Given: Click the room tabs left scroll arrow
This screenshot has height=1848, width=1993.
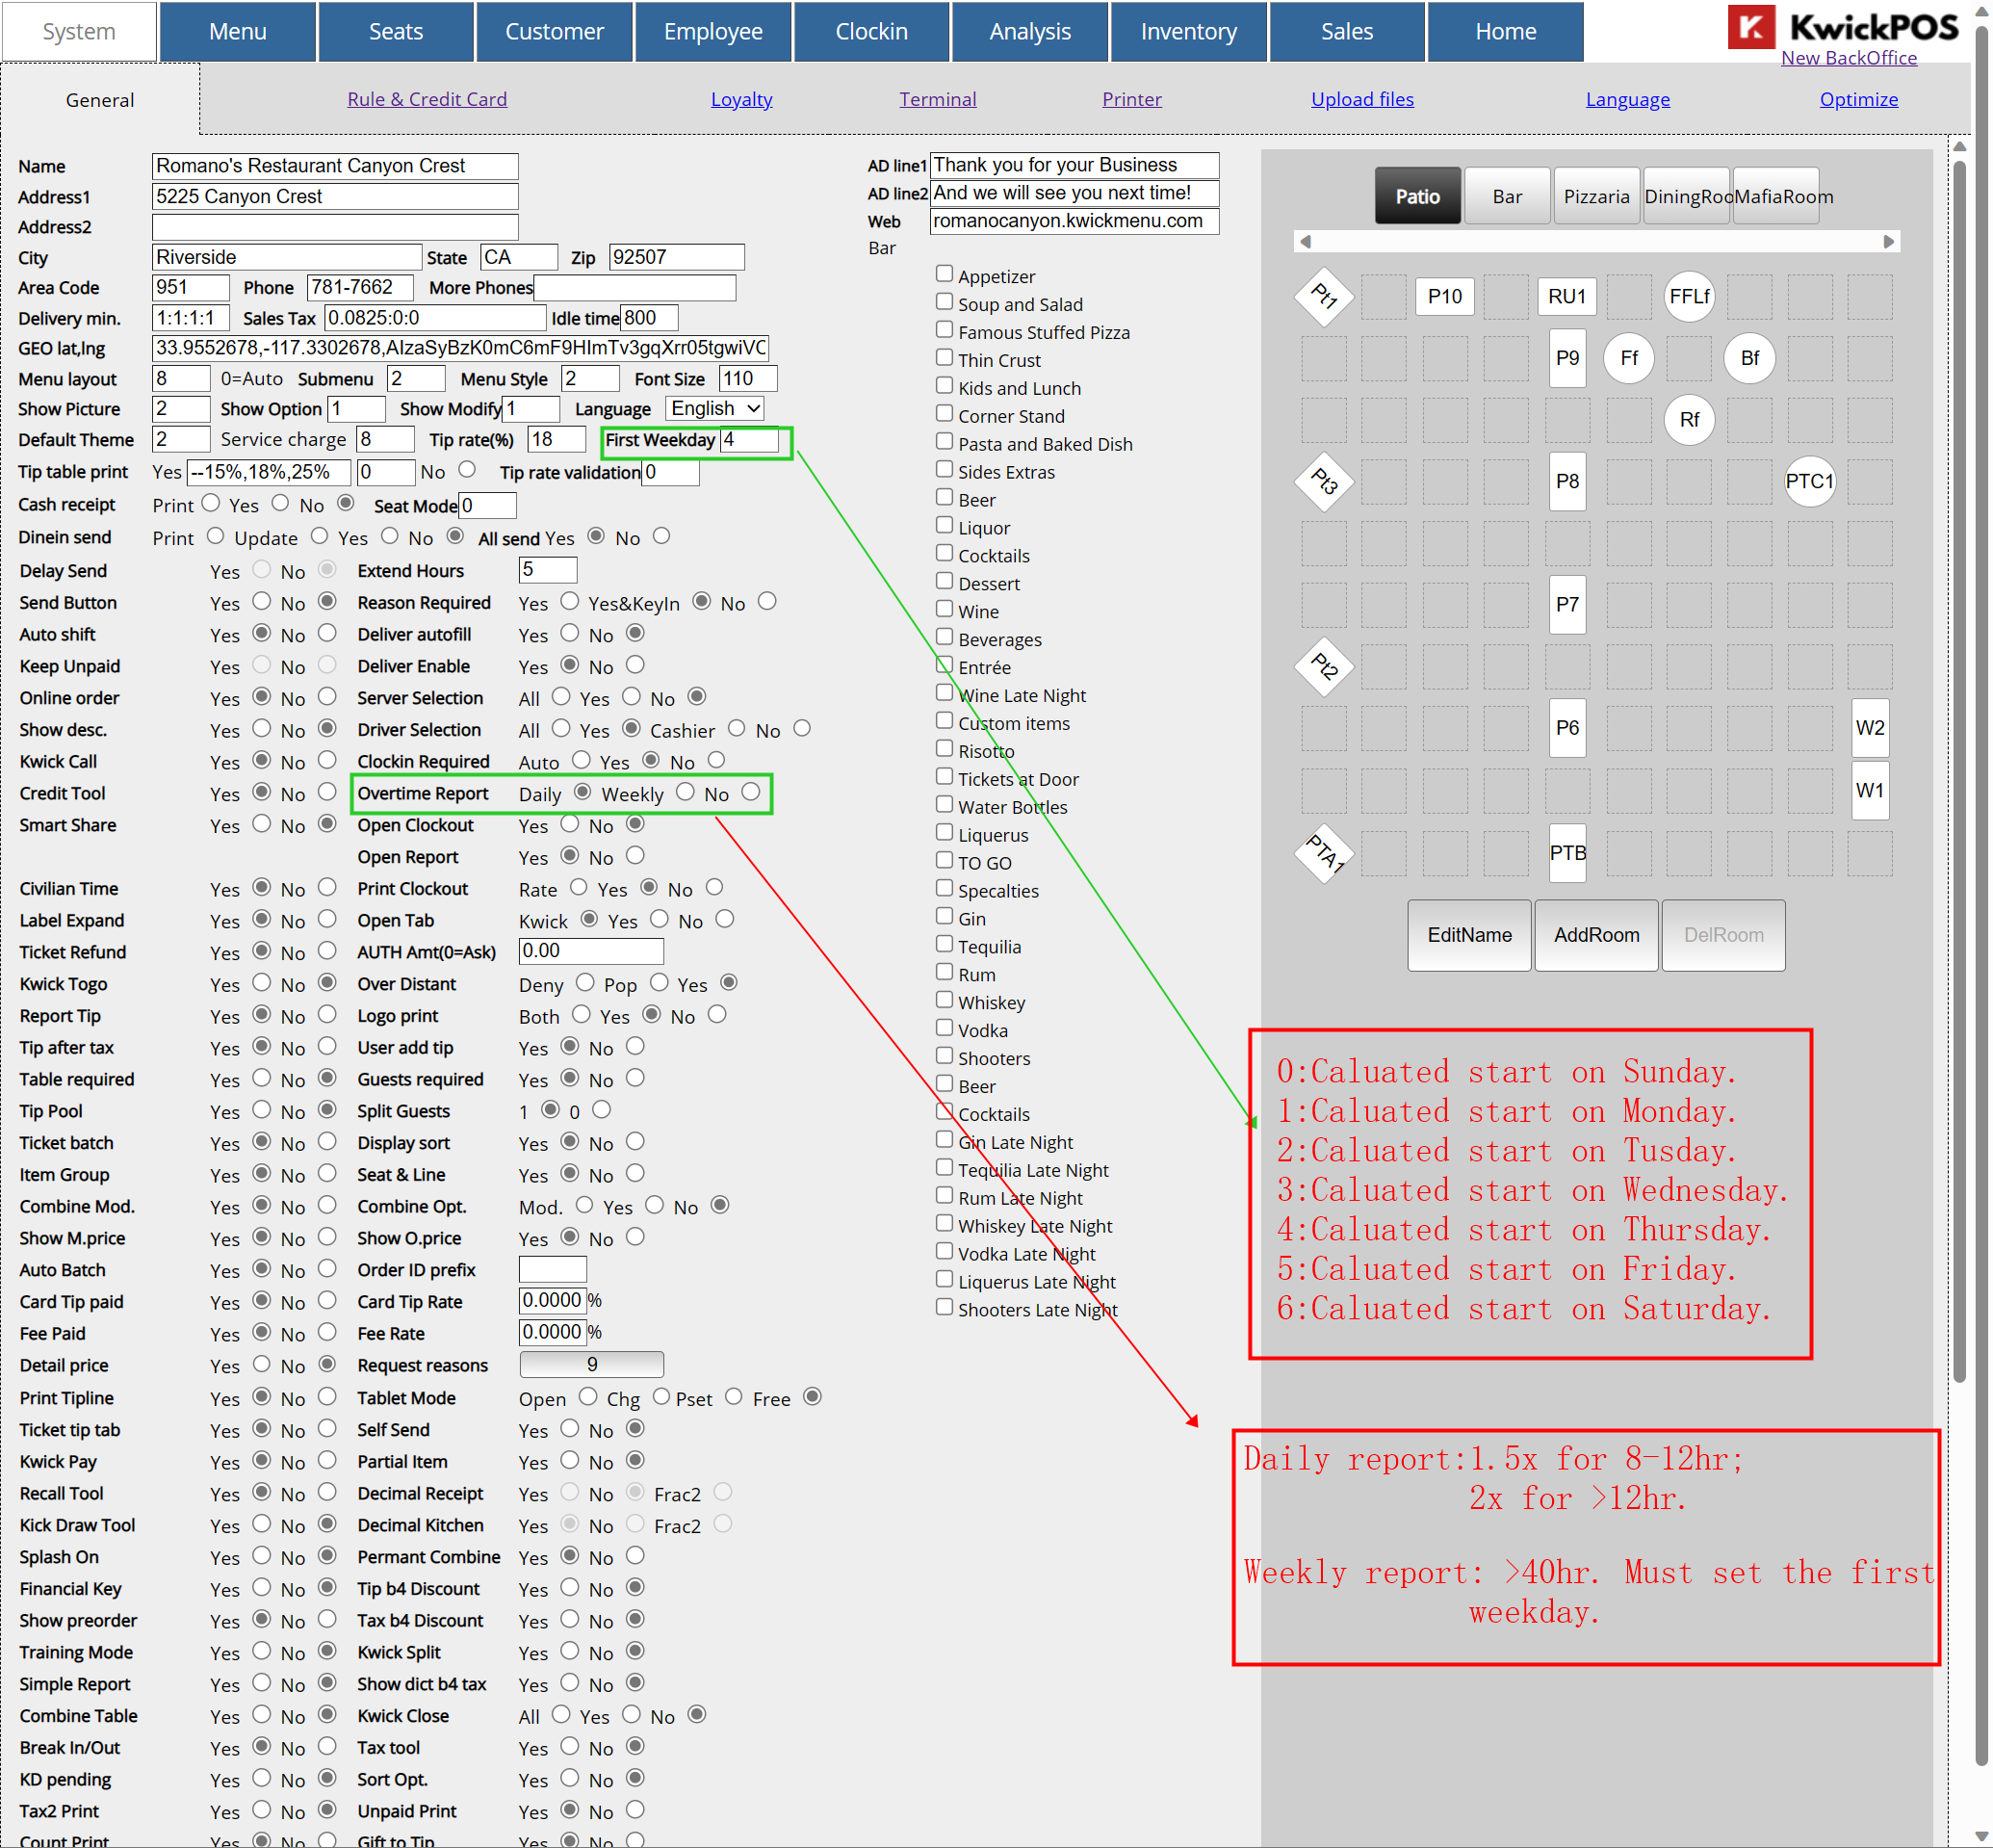Looking at the screenshot, I should coord(1304,242).
